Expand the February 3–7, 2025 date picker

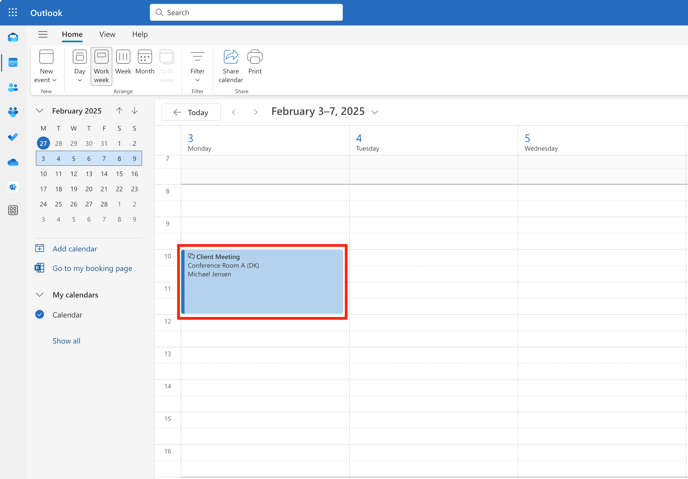coord(375,112)
